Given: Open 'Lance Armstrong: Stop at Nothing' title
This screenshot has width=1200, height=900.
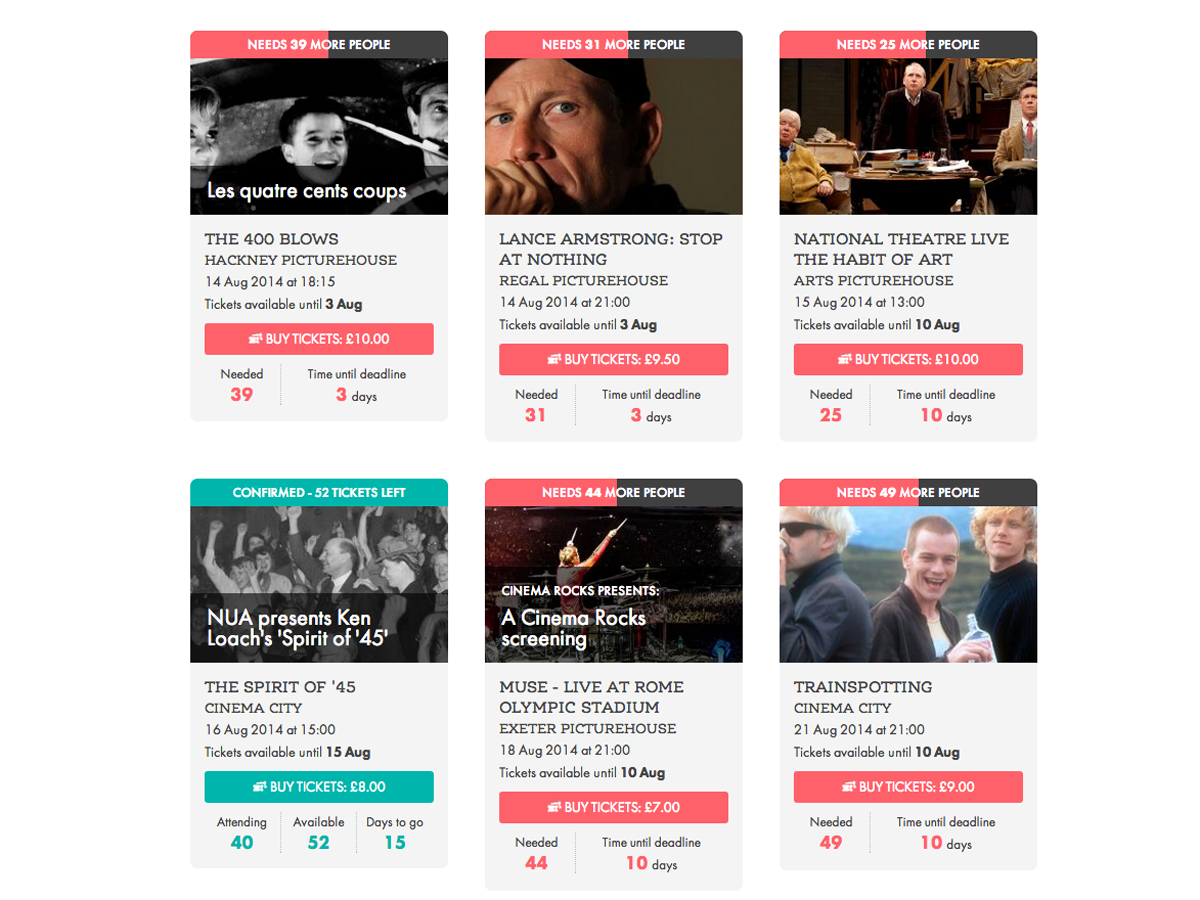Looking at the screenshot, I should click(x=611, y=249).
